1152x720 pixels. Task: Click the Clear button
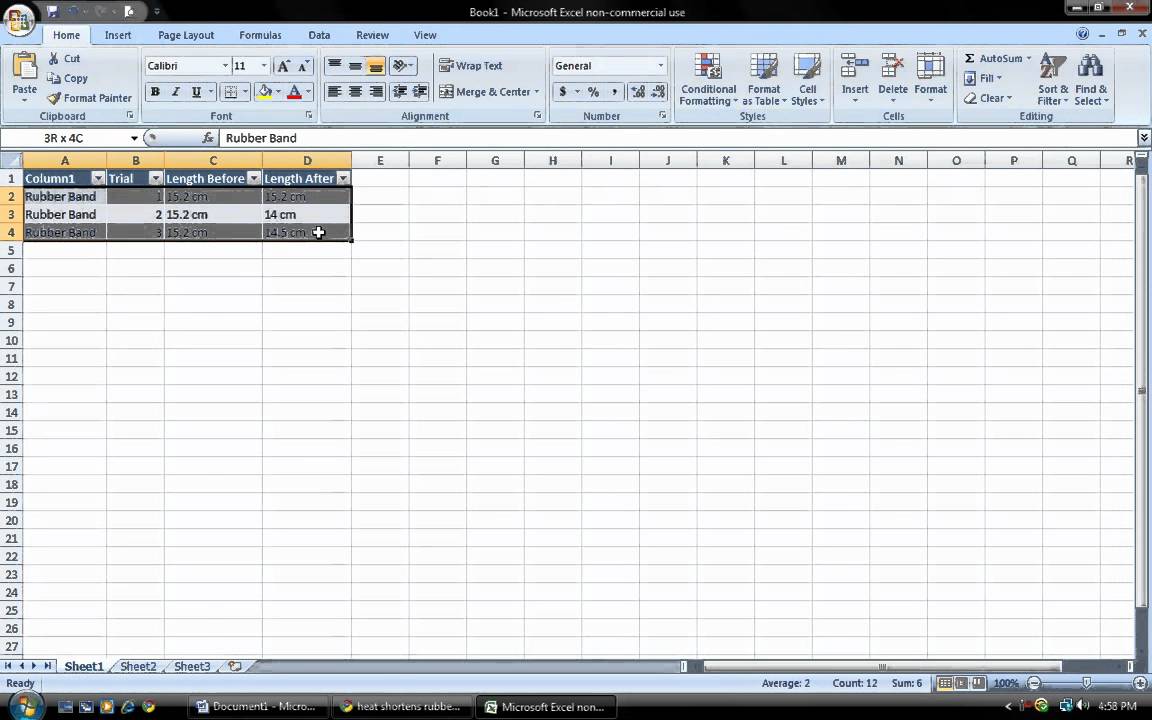pos(987,98)
